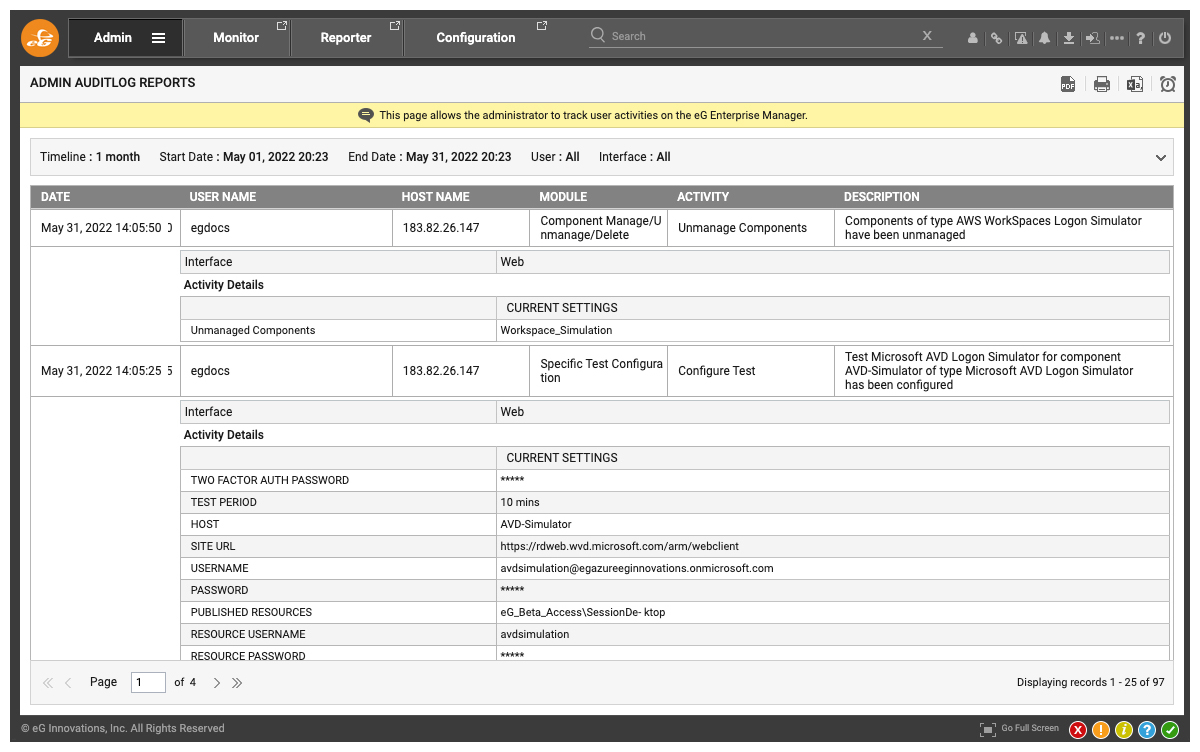Click the orange warning status icon
This screenshot has width=1200, height=752.
1101,730
